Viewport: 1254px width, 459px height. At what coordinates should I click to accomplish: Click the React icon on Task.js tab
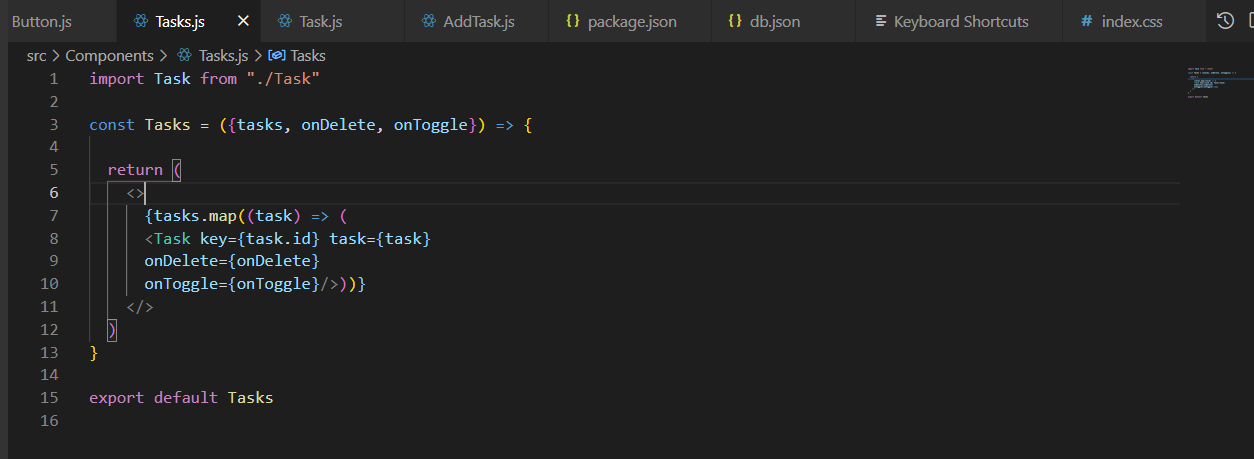(285, 21)
